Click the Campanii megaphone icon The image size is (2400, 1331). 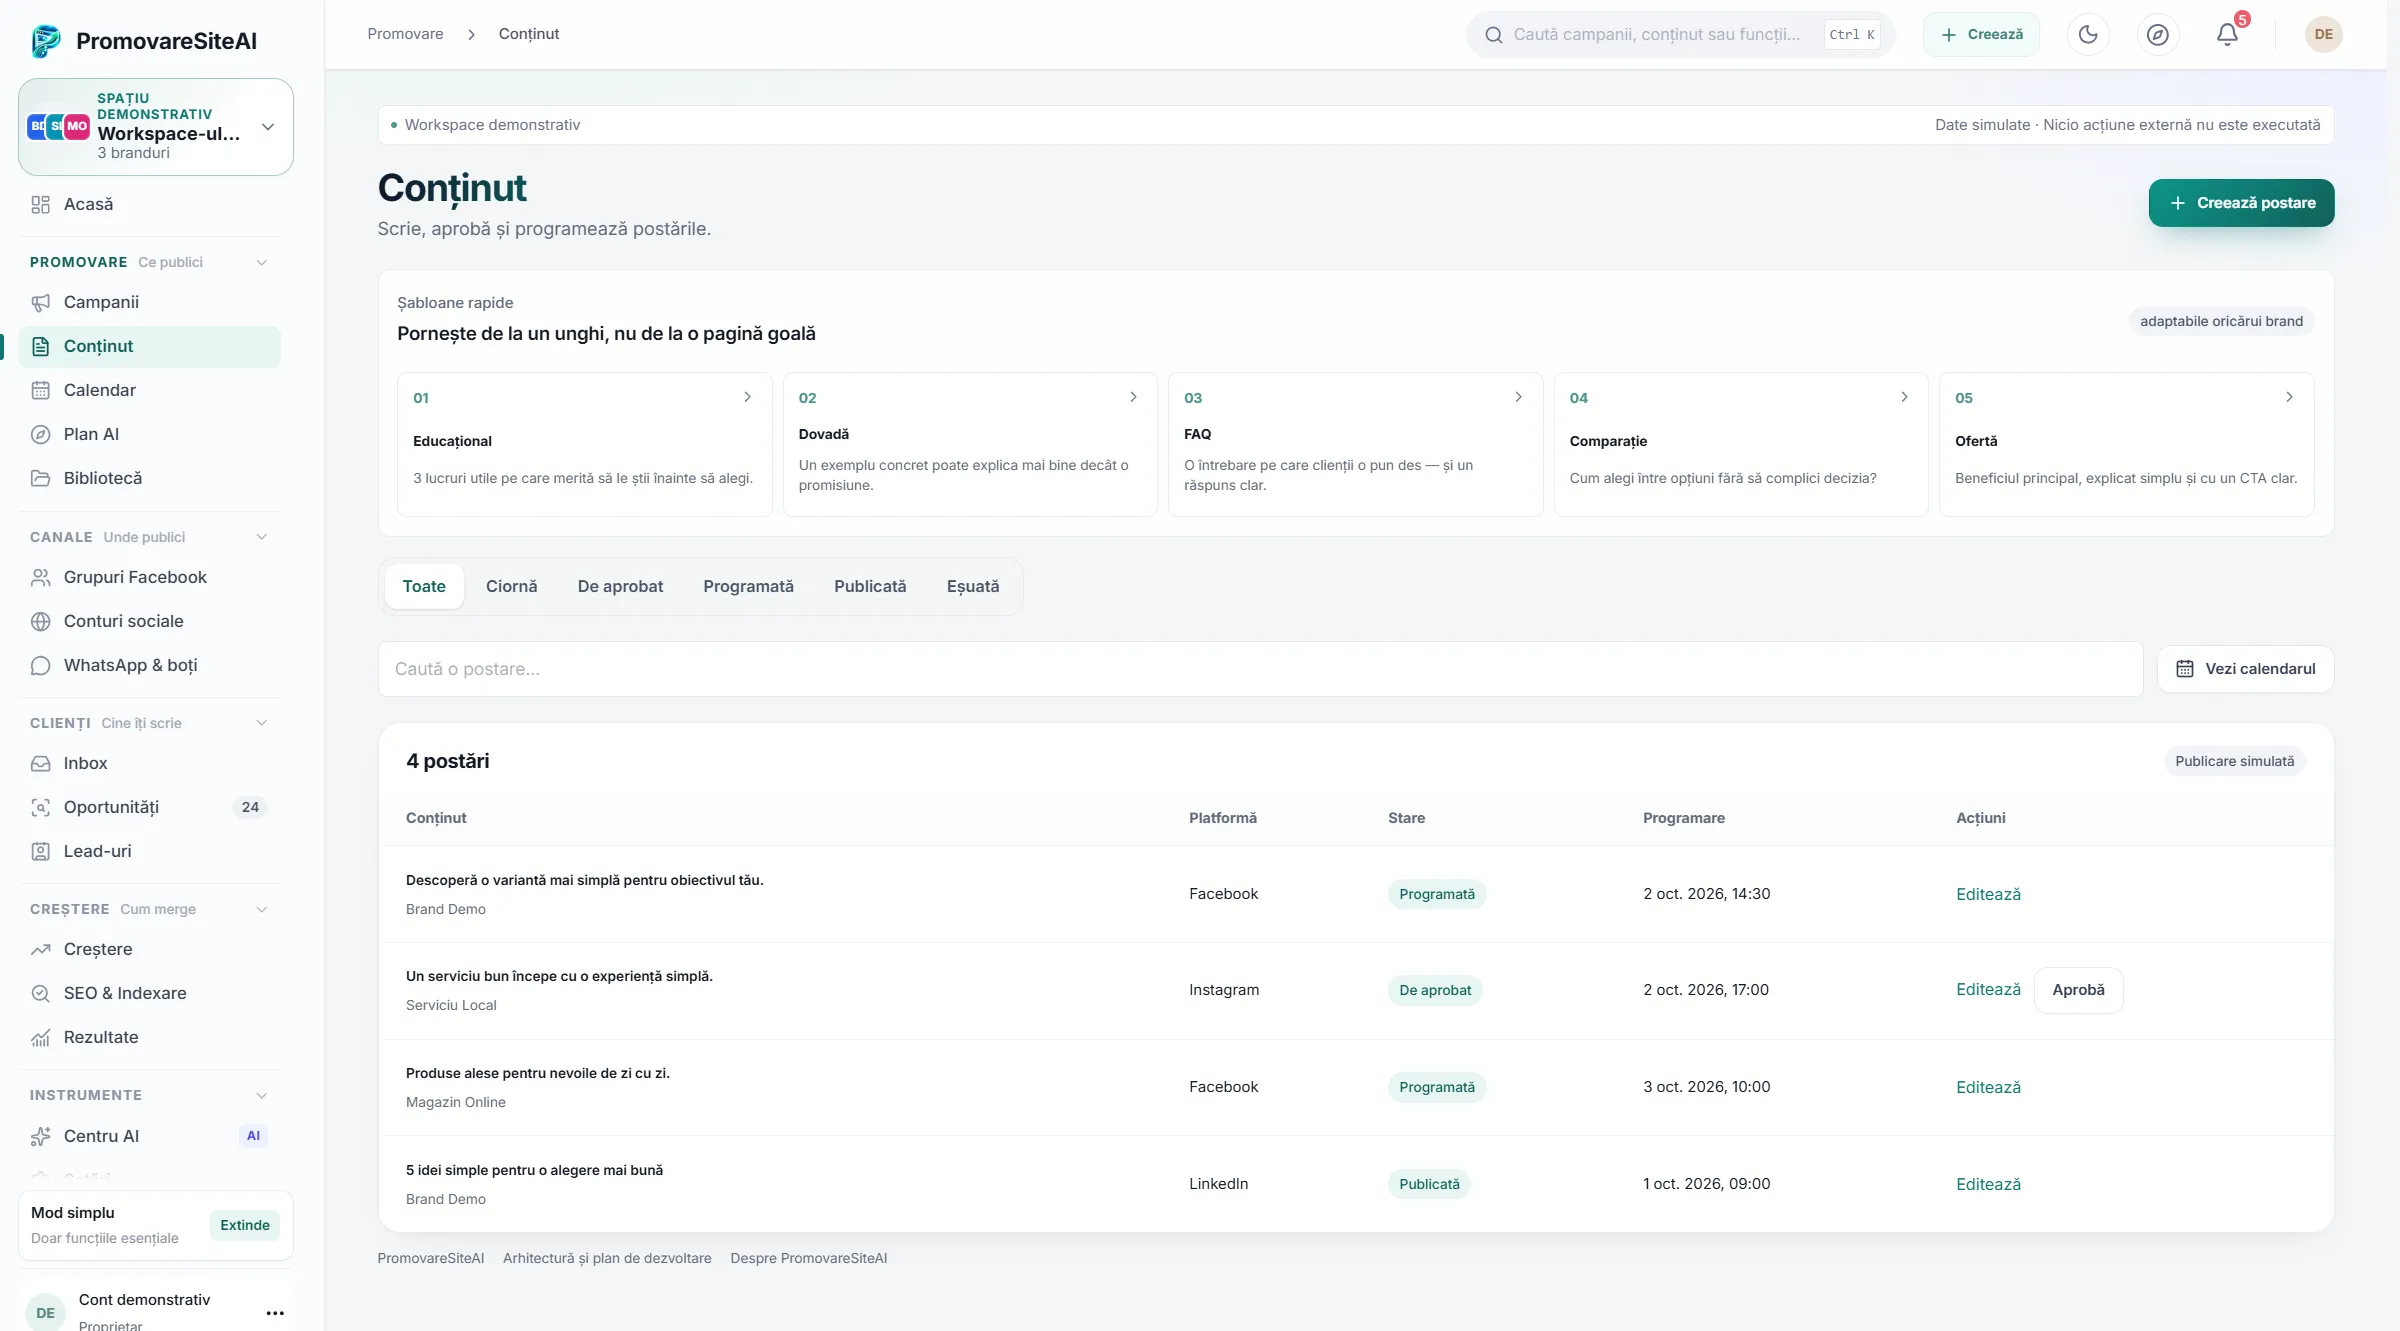(41, 302)
